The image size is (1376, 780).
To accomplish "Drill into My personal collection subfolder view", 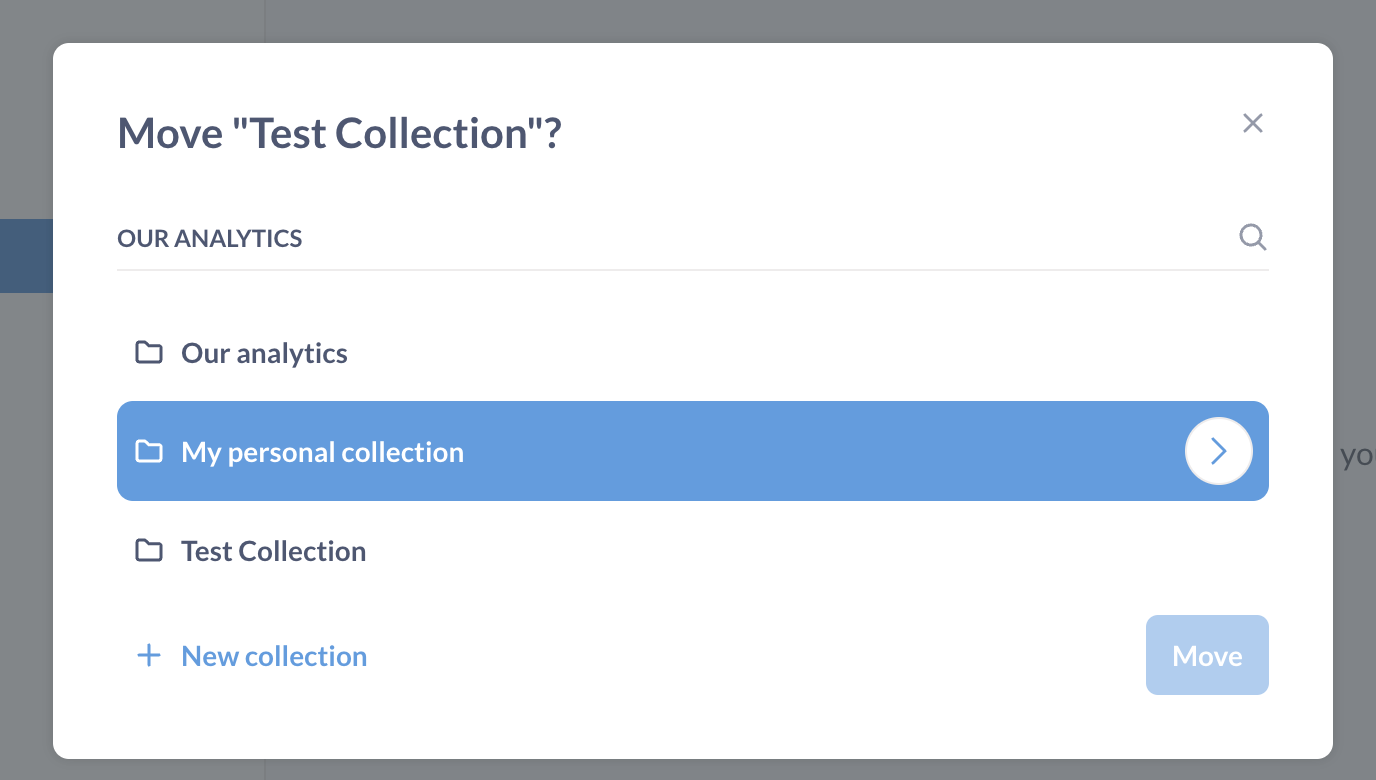I will click(x=1218, y=451).
